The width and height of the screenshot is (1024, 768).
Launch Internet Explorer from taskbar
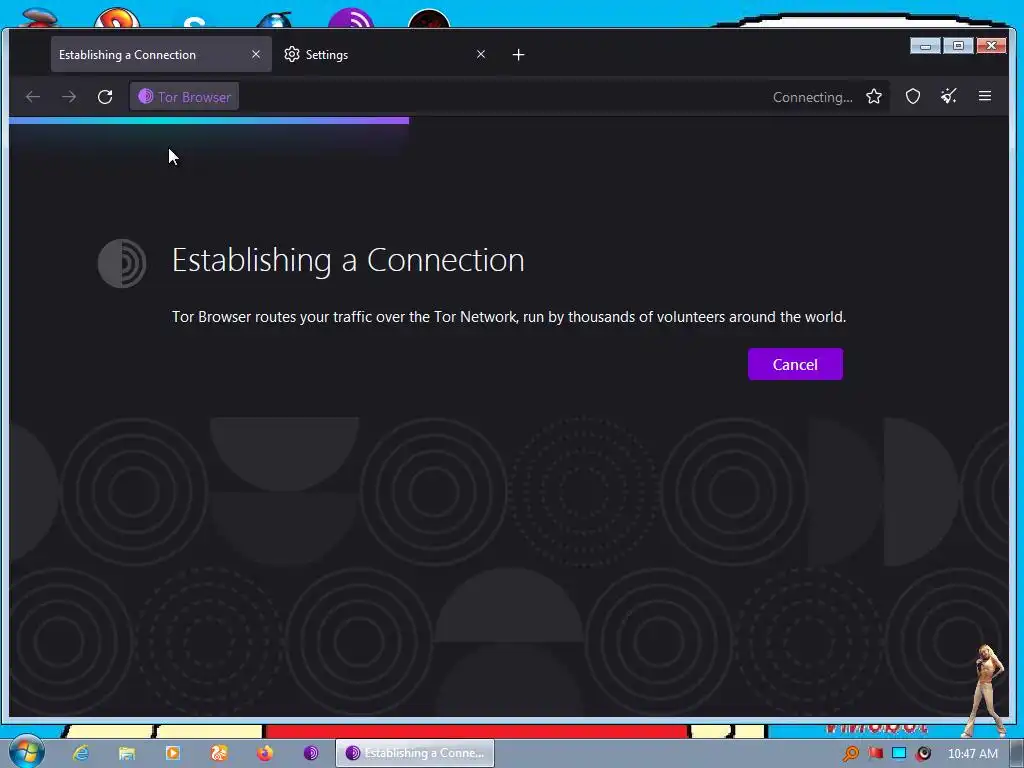click(x=81, y=753)
